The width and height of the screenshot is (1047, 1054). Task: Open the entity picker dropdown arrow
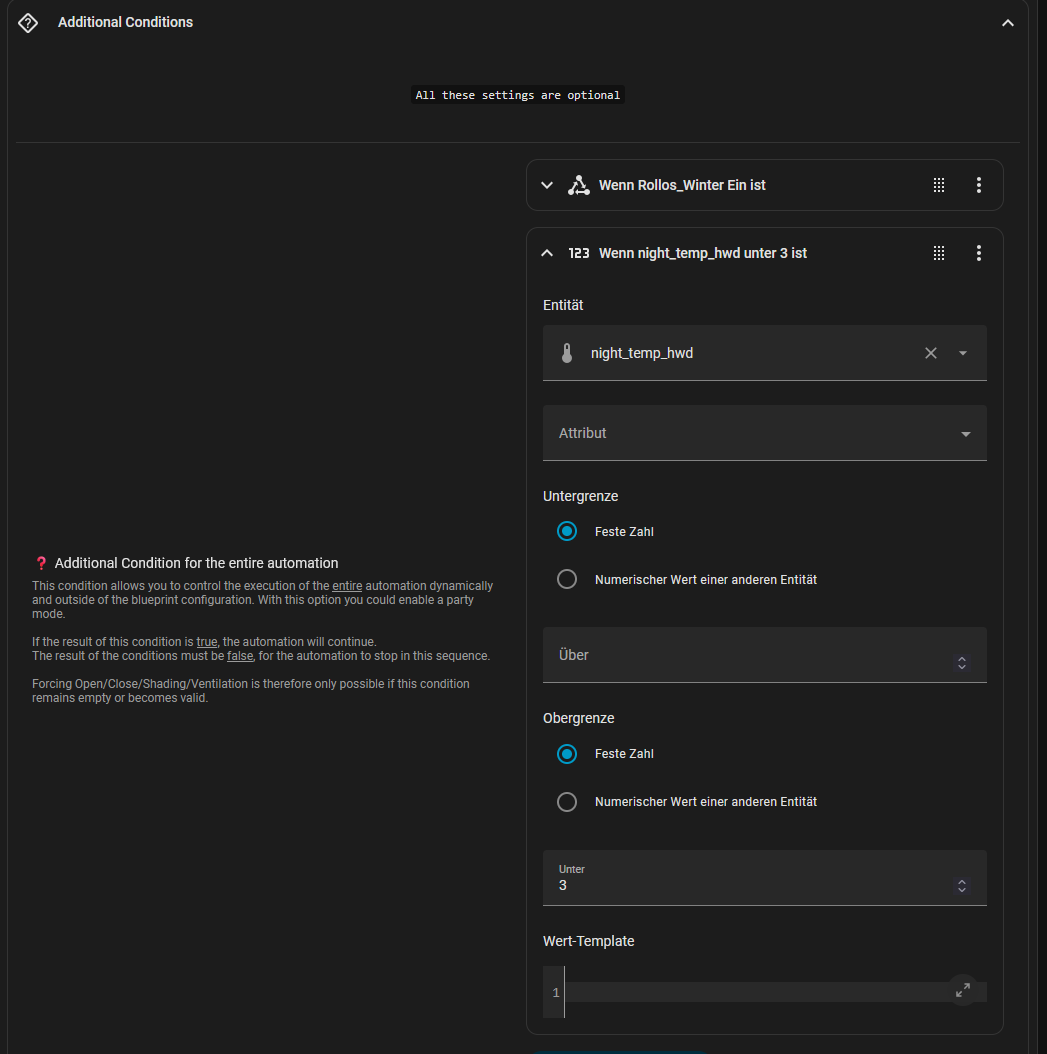point(963,353)
